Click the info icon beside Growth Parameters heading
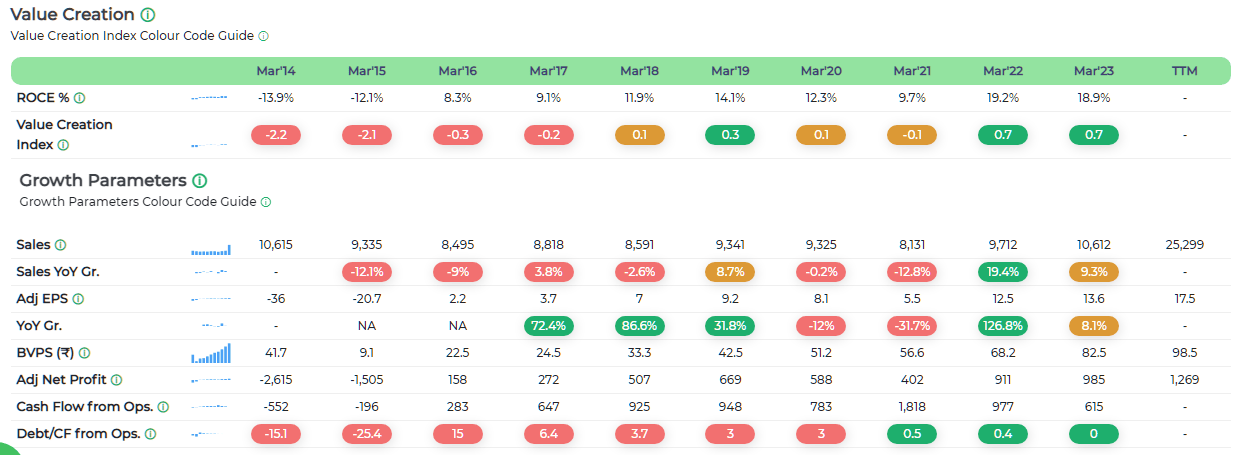This screenshot has height=455, width=1255. click(199, 181)
